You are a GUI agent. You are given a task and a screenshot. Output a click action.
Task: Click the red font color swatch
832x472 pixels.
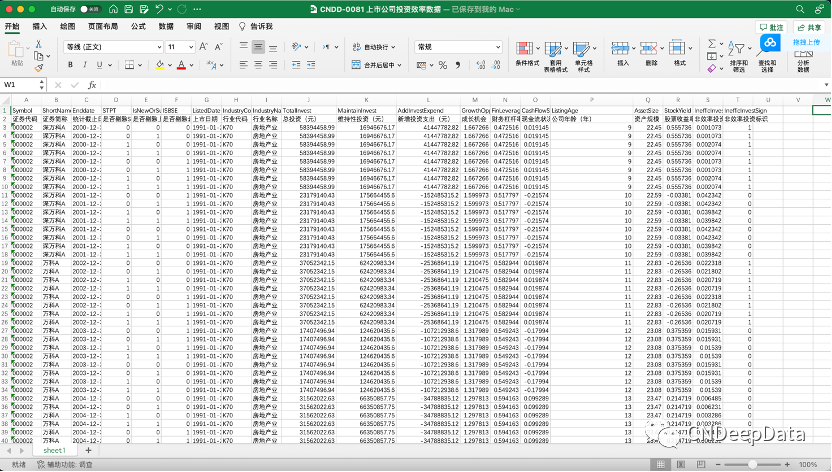[181, 65]
